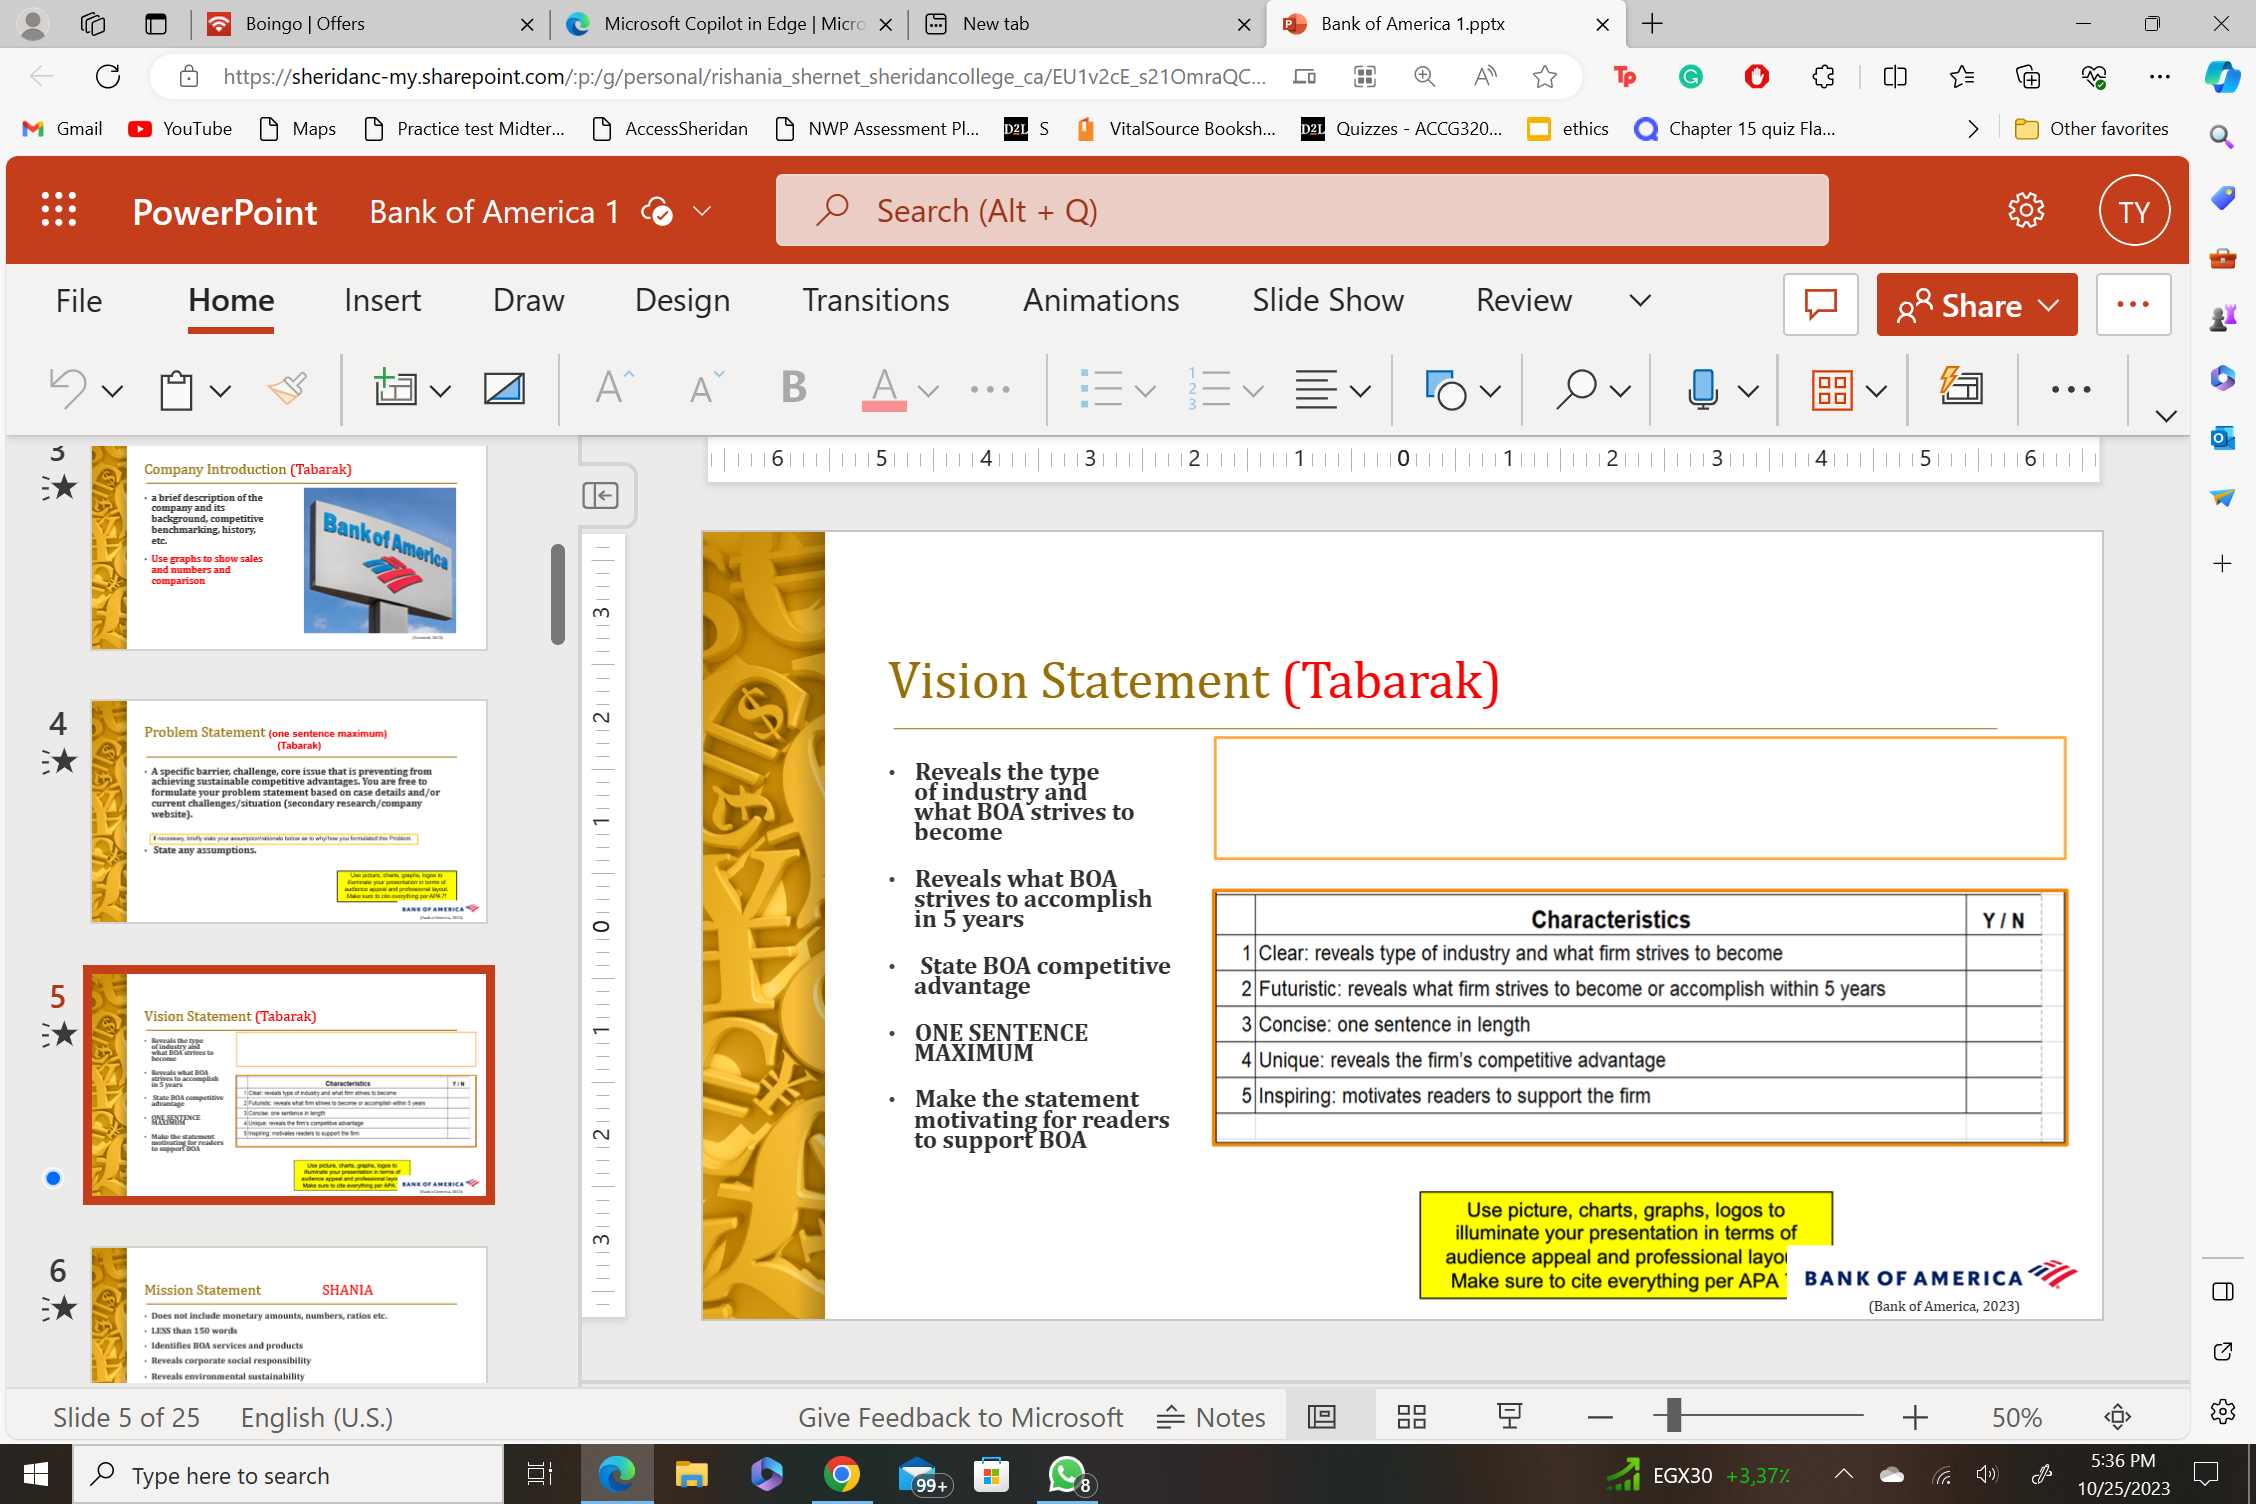The image size is (2256, 1504).
Task: Open the Other favorites folder
Action: (x=2091, y=129)
